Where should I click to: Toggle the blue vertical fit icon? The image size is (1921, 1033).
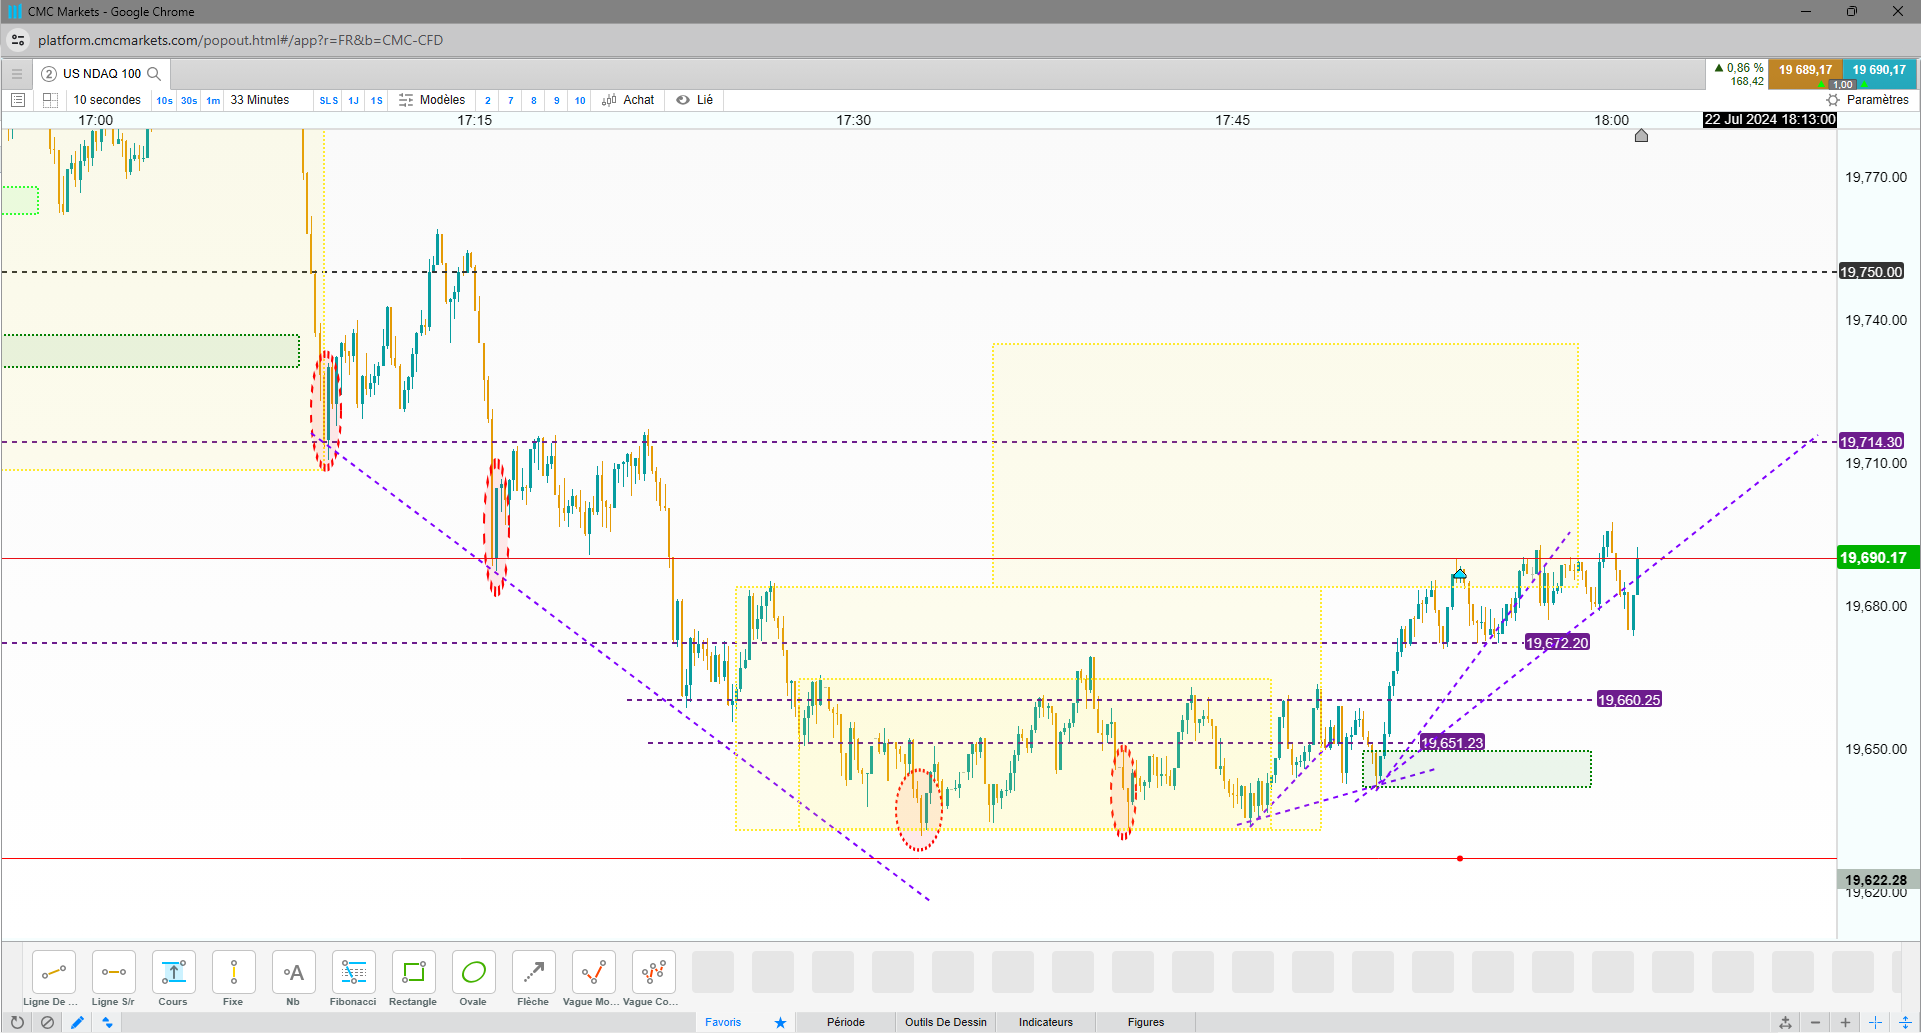point(1905,1022)
